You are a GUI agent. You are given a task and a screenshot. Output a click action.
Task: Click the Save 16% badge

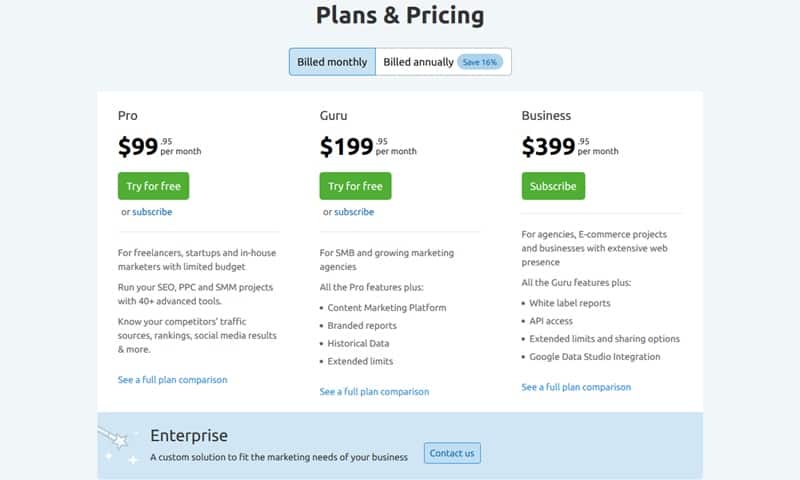[481, 62]
